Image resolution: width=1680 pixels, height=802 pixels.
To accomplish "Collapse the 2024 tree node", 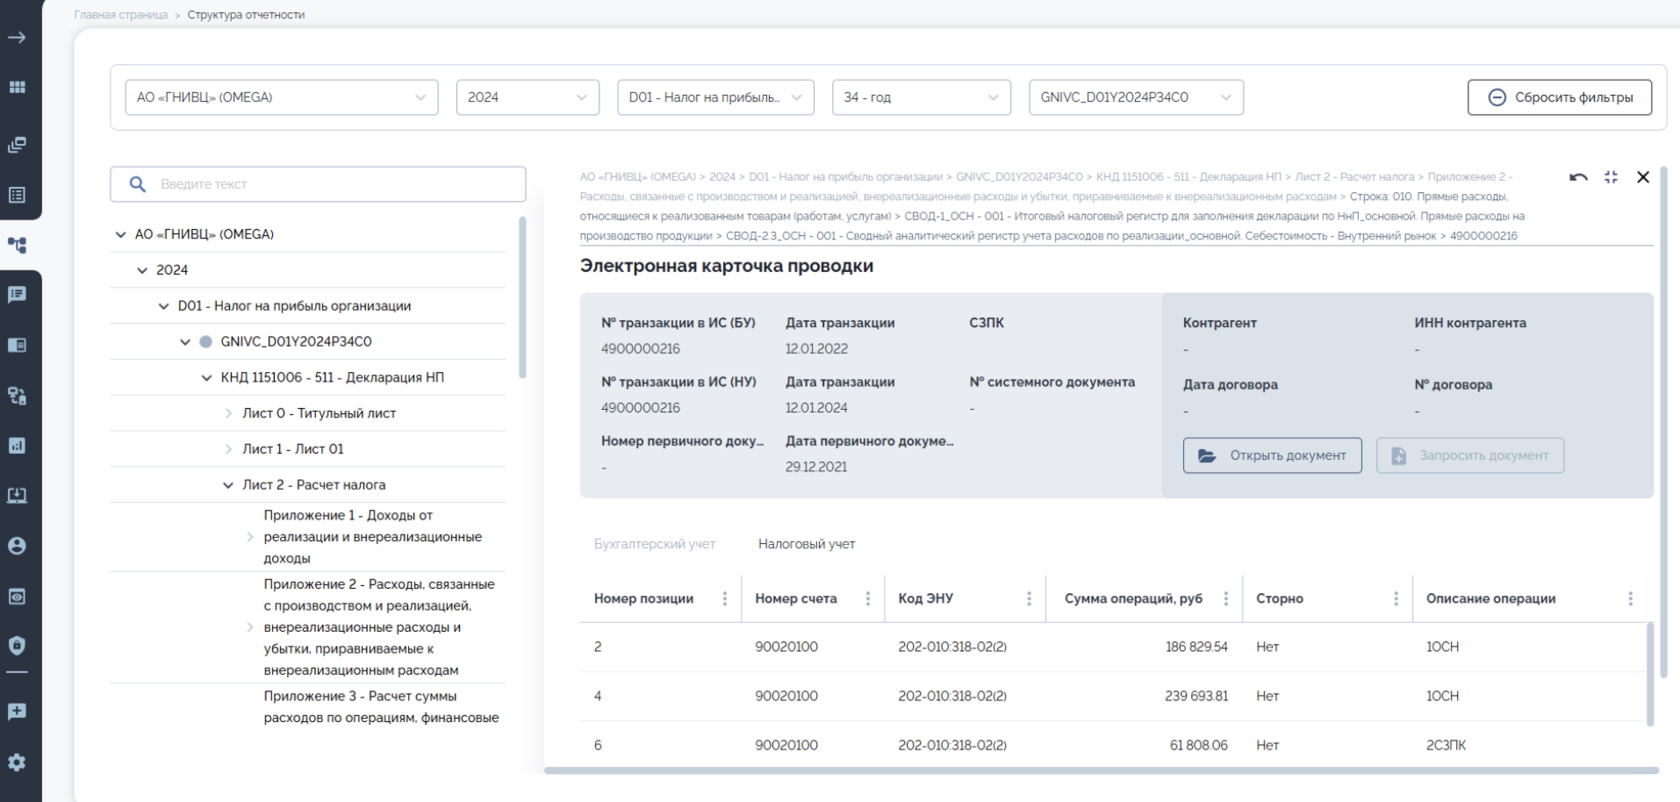I will tap(142, 271).
